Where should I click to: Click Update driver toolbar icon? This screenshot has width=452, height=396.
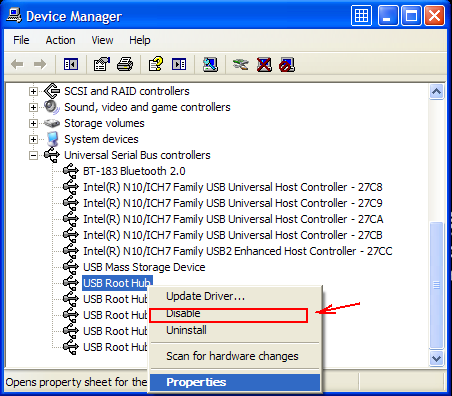click(241, 64)
